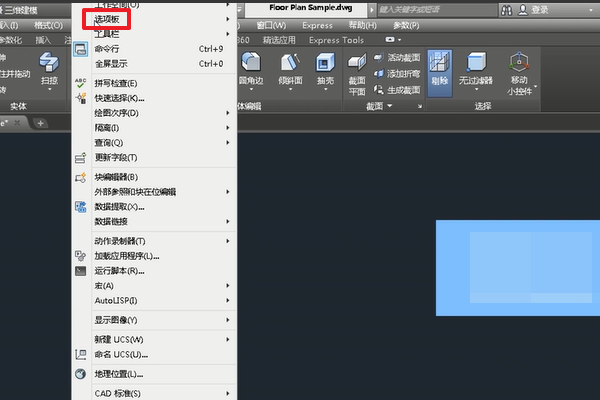Click Generate Section (生成截面) tool
Image resolution: width=600 pixels, height=400 pixels.
point(397,90)
